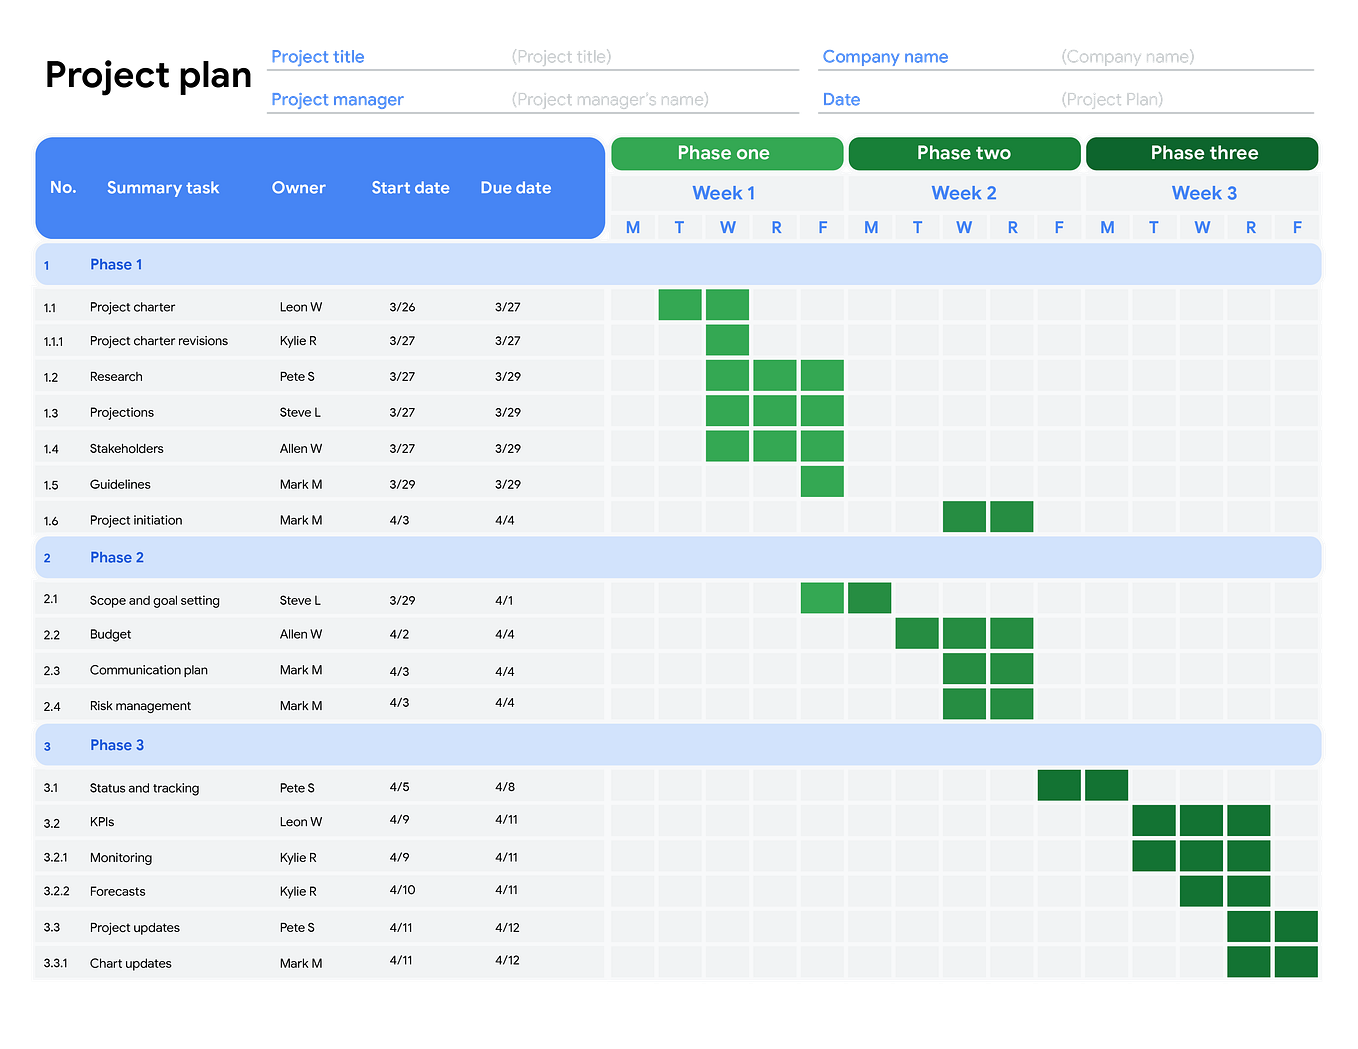Click the Phase three header banner
Screen dimensions: 1358x1049
1203,152
